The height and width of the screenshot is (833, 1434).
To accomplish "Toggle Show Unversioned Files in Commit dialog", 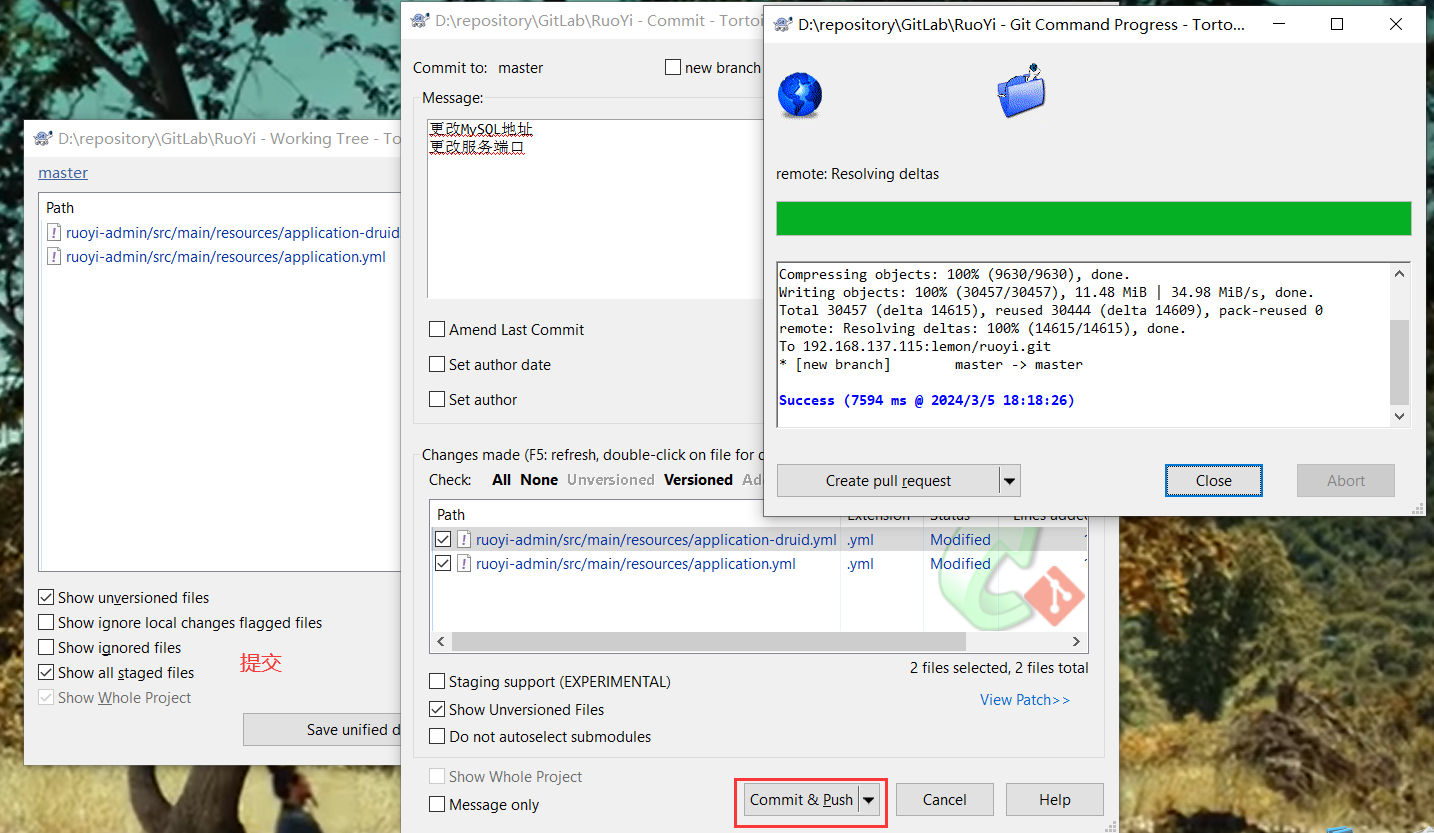I will 437,710.
